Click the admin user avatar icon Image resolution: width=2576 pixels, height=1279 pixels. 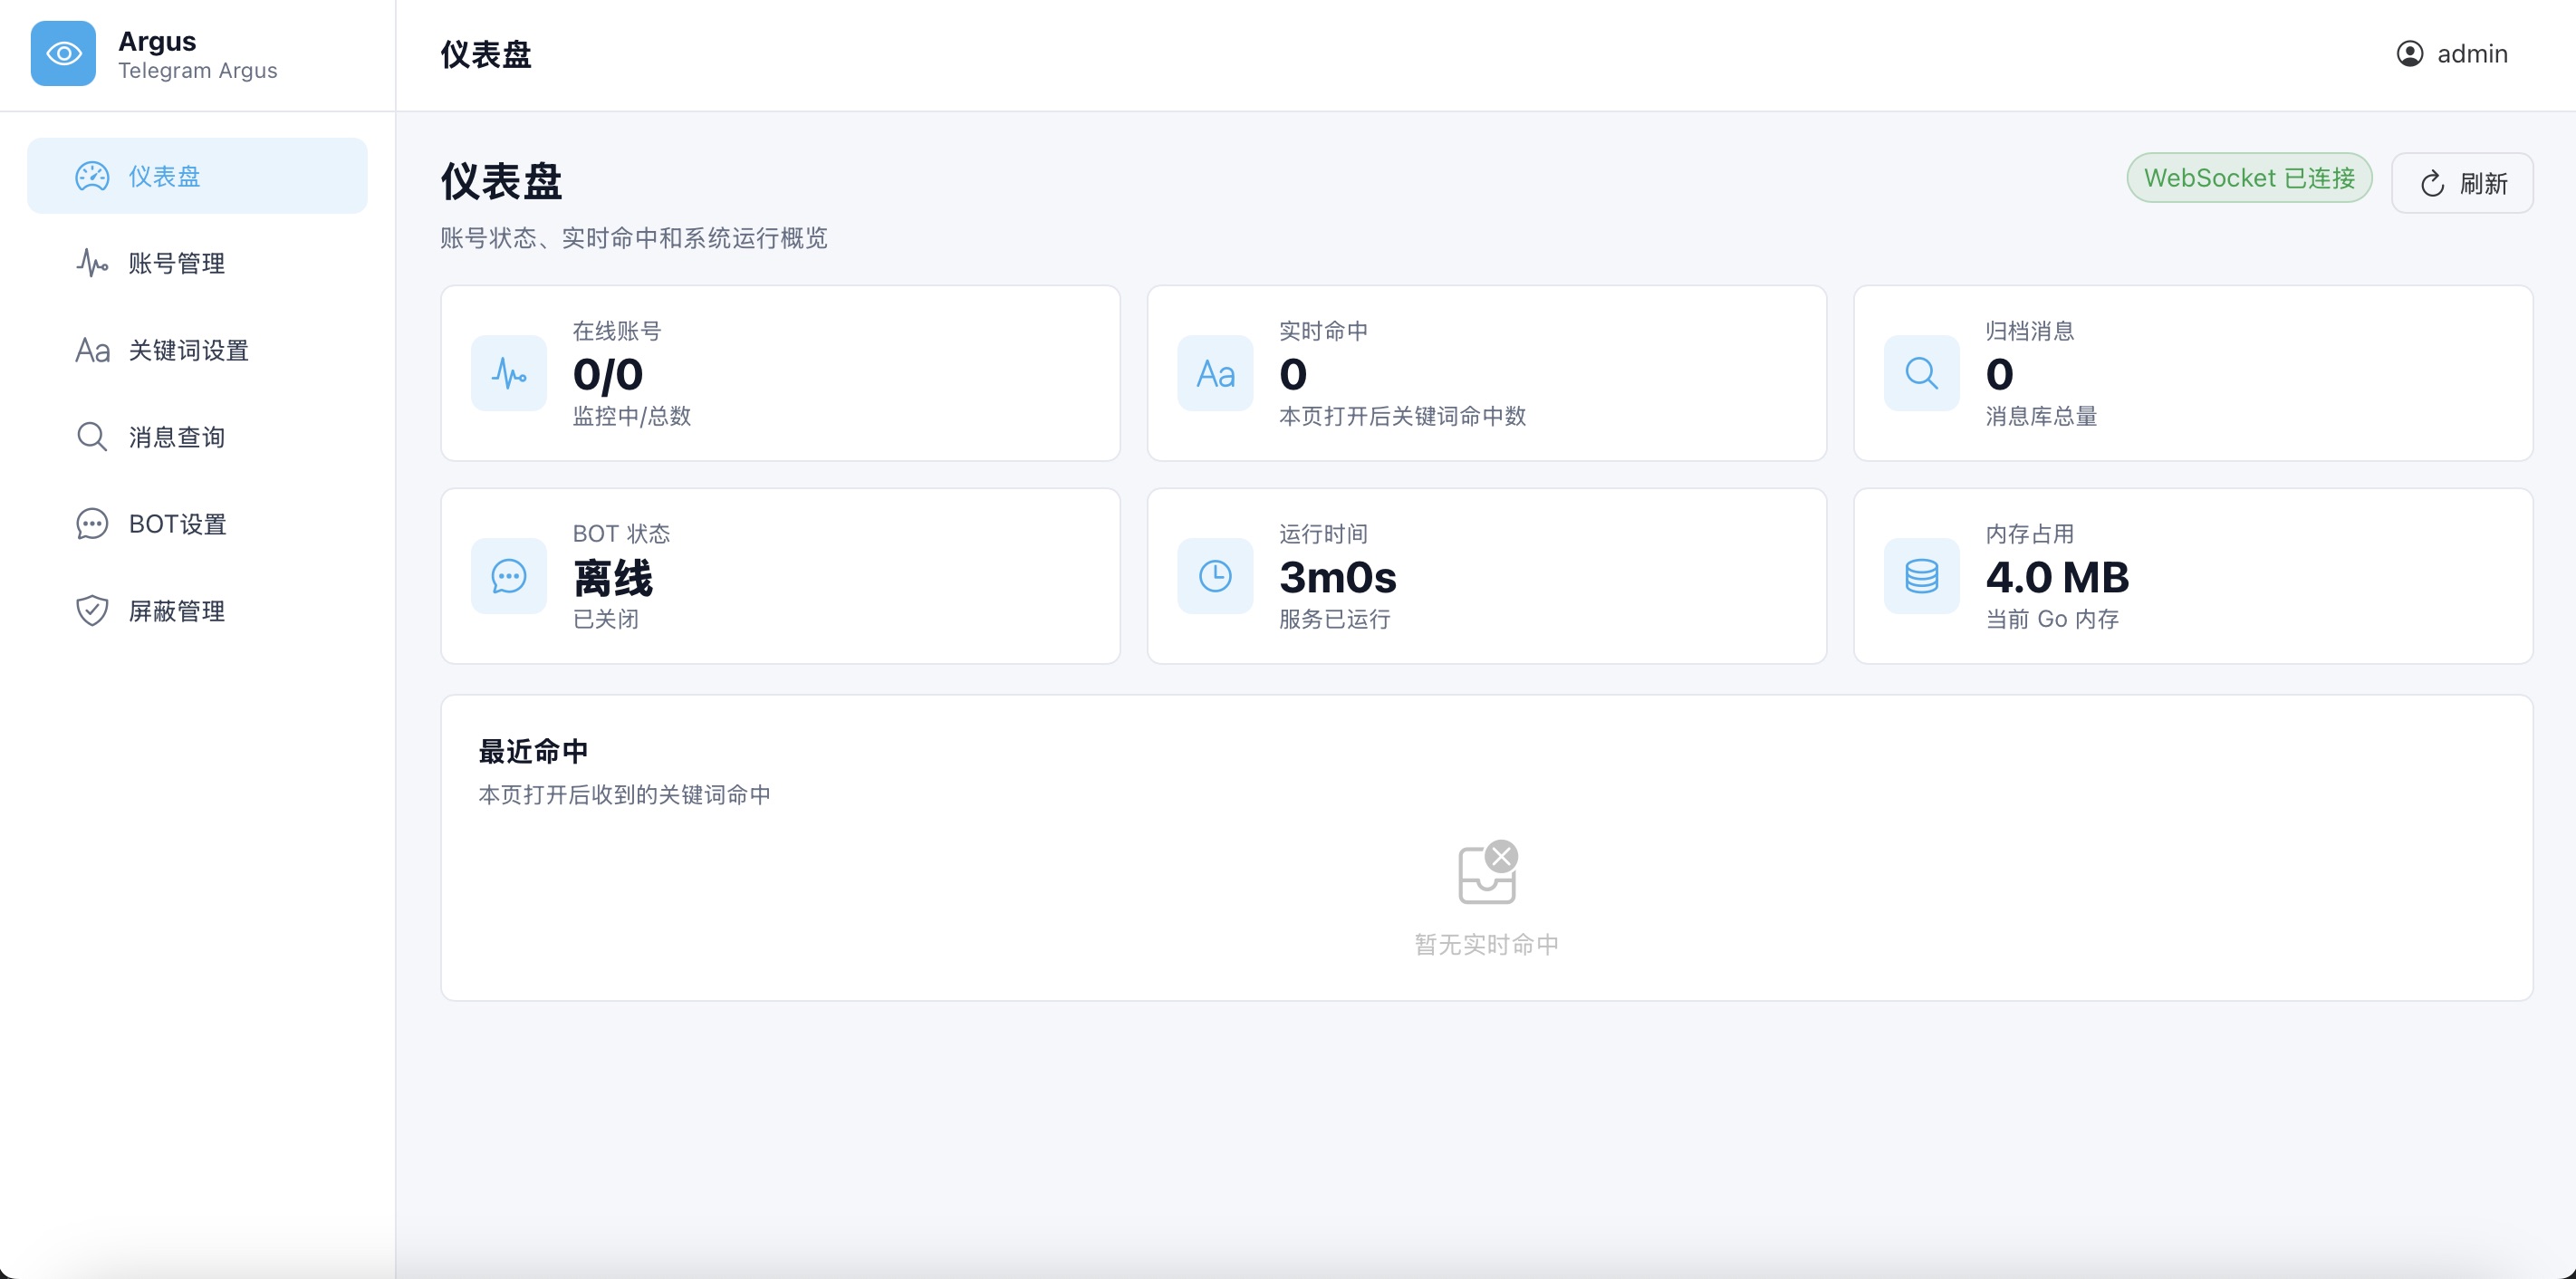coord(2410,54)
